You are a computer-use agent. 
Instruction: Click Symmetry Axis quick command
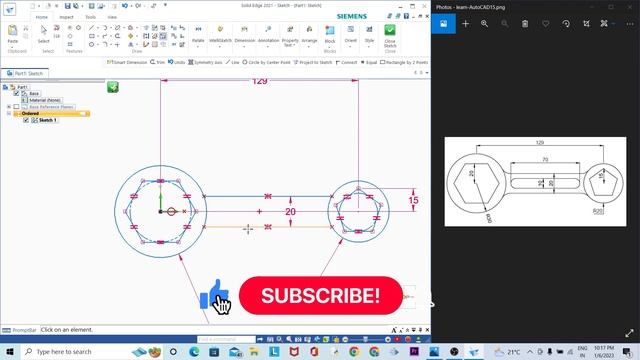click(x=205, y=62)
